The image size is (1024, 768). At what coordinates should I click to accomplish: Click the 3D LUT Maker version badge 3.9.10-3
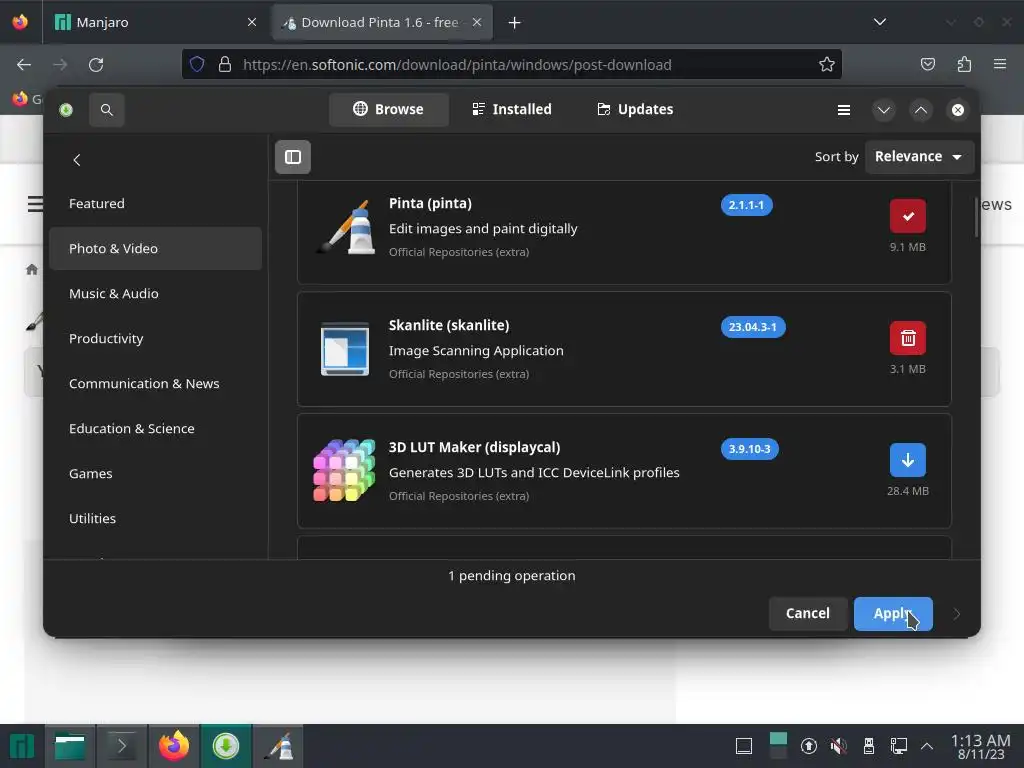(x=750, y=449)
